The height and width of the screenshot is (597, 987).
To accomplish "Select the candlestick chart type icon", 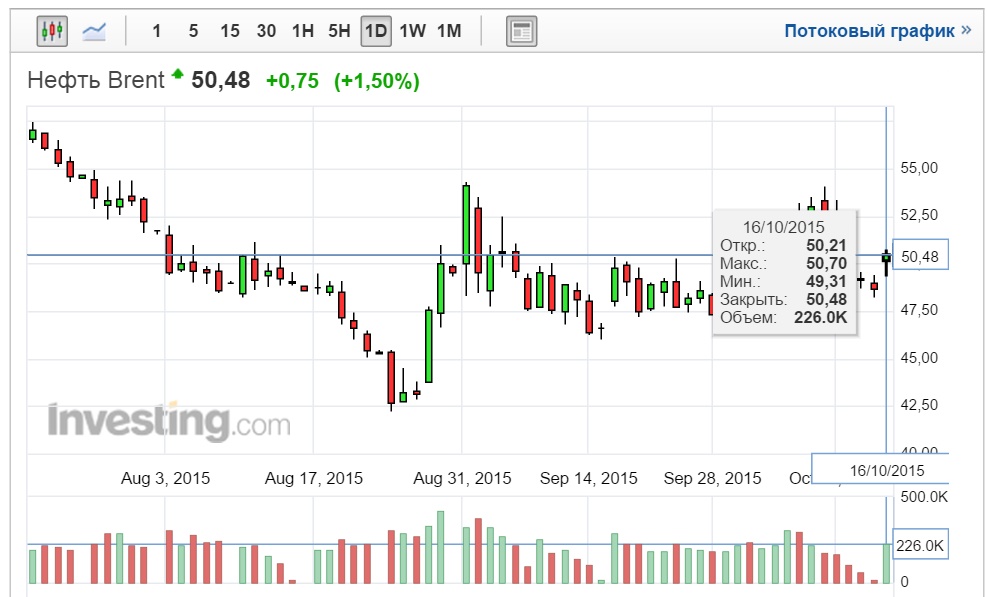I will point(52,31).
